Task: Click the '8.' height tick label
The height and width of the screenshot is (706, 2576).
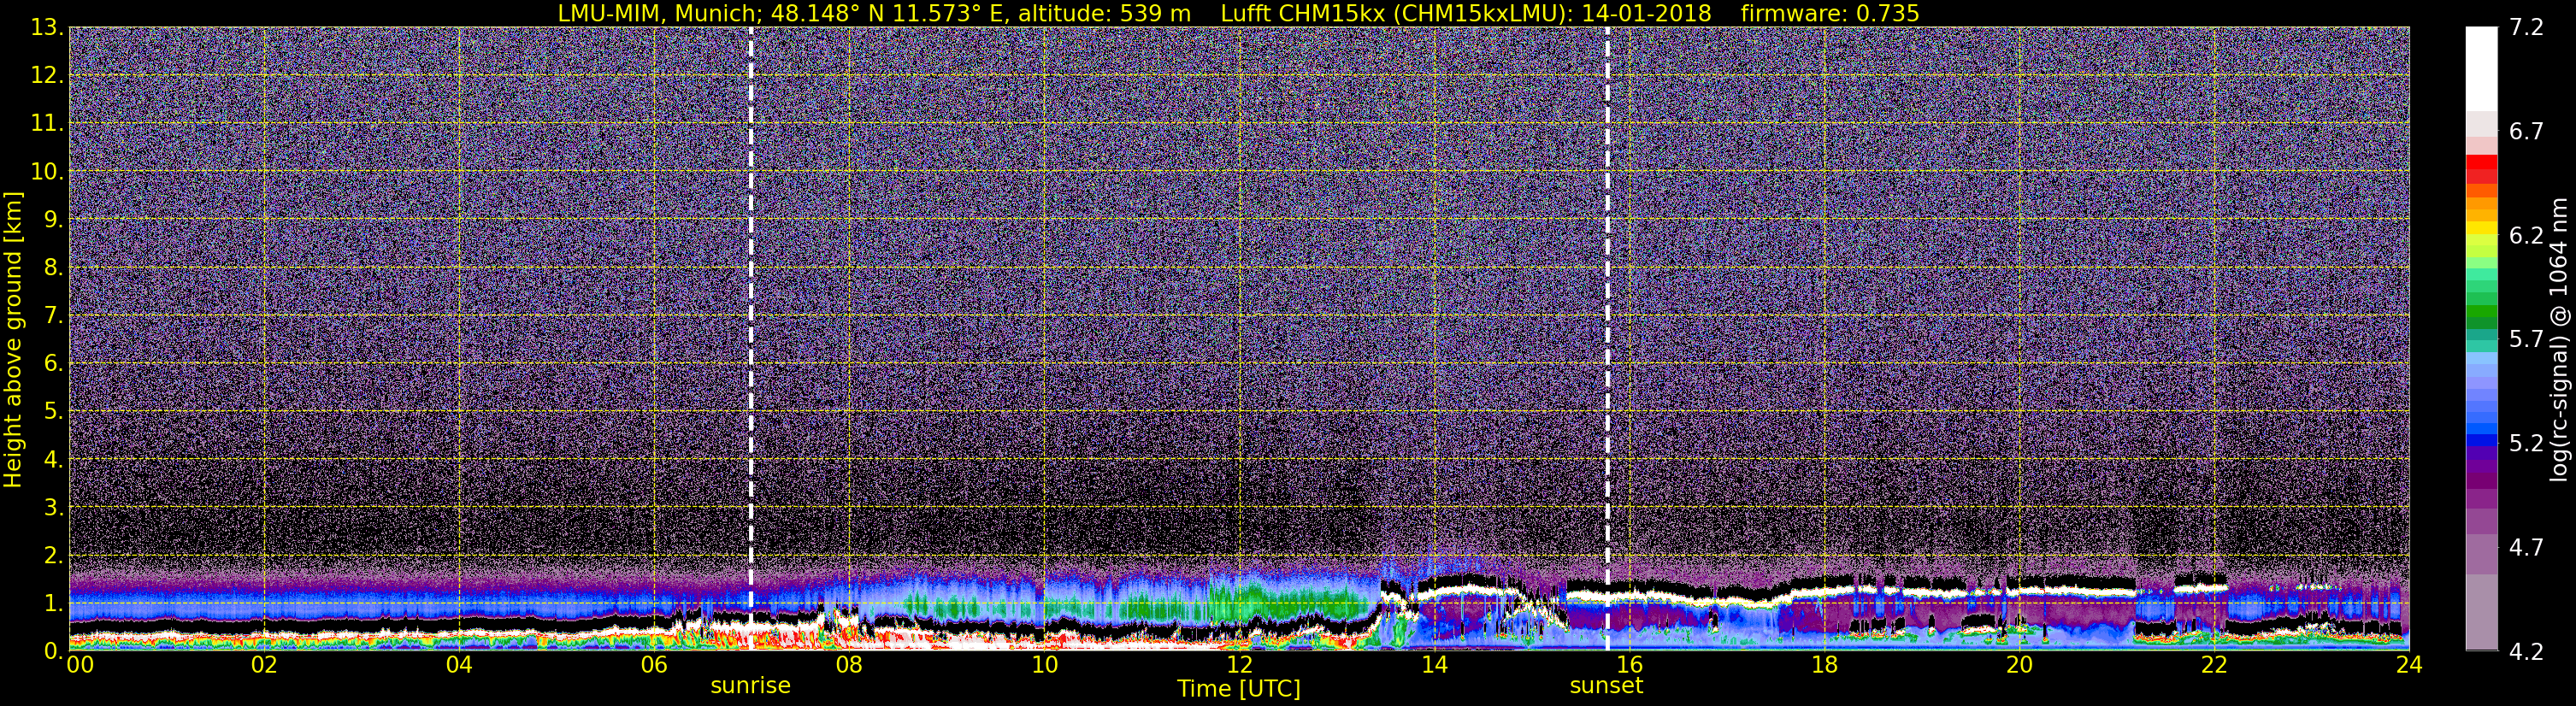Action: click(x=54, y=267)
